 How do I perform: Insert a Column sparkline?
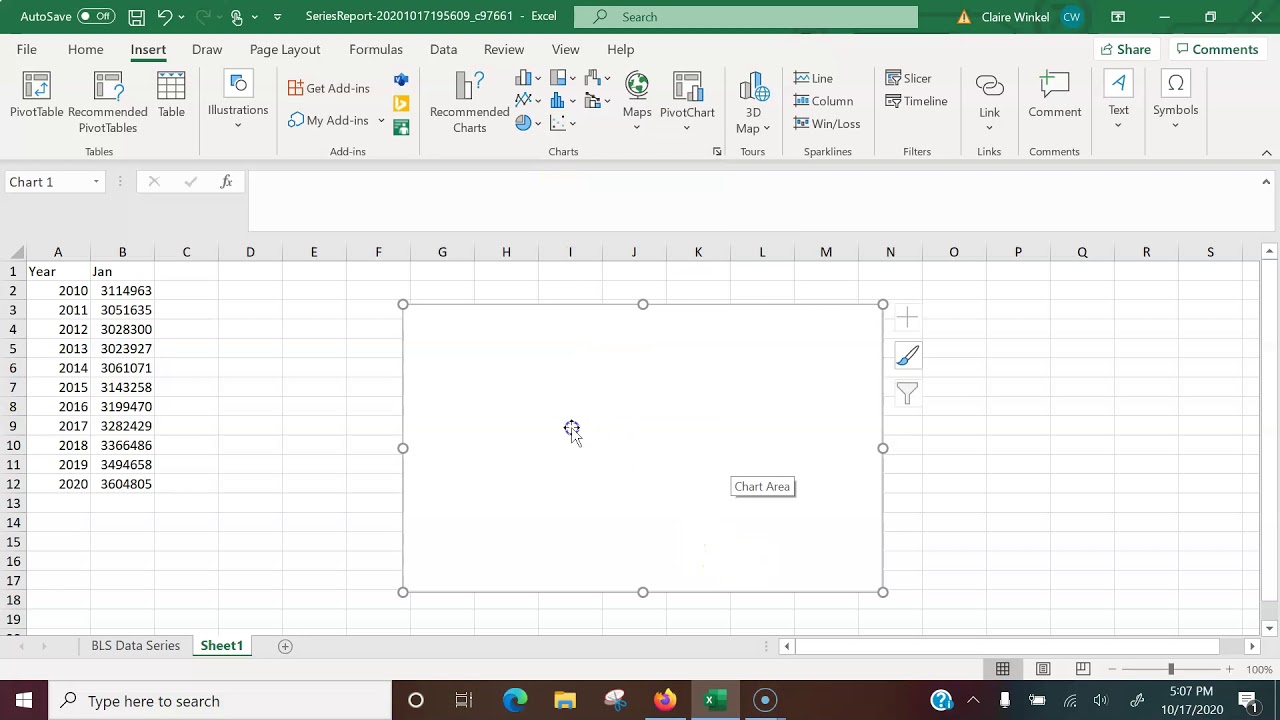823,101
